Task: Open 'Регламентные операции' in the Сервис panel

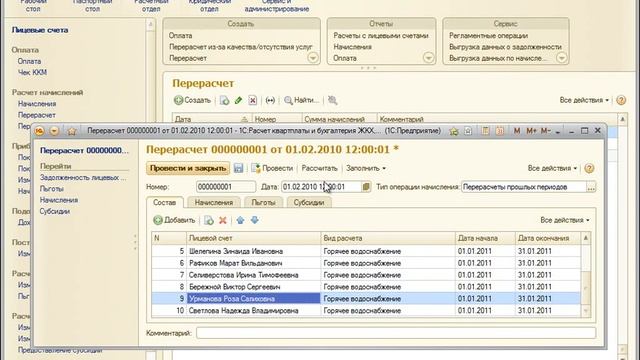Action: (488, 36)
